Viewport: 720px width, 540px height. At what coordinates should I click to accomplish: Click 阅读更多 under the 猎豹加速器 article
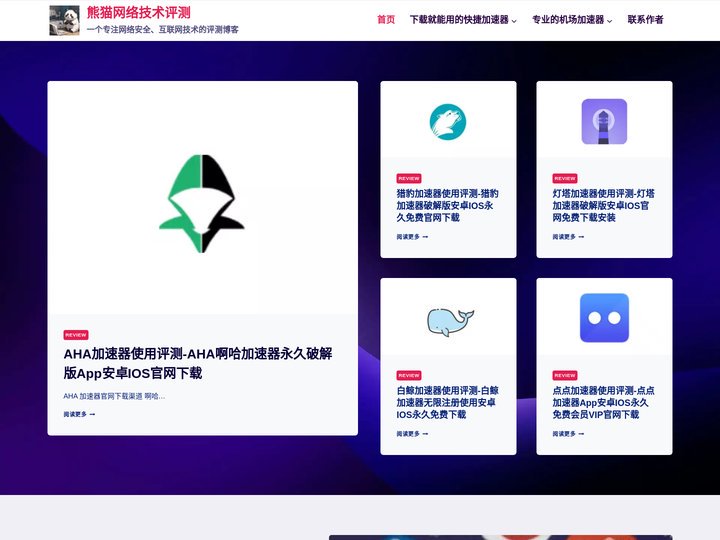pos(412,237)
